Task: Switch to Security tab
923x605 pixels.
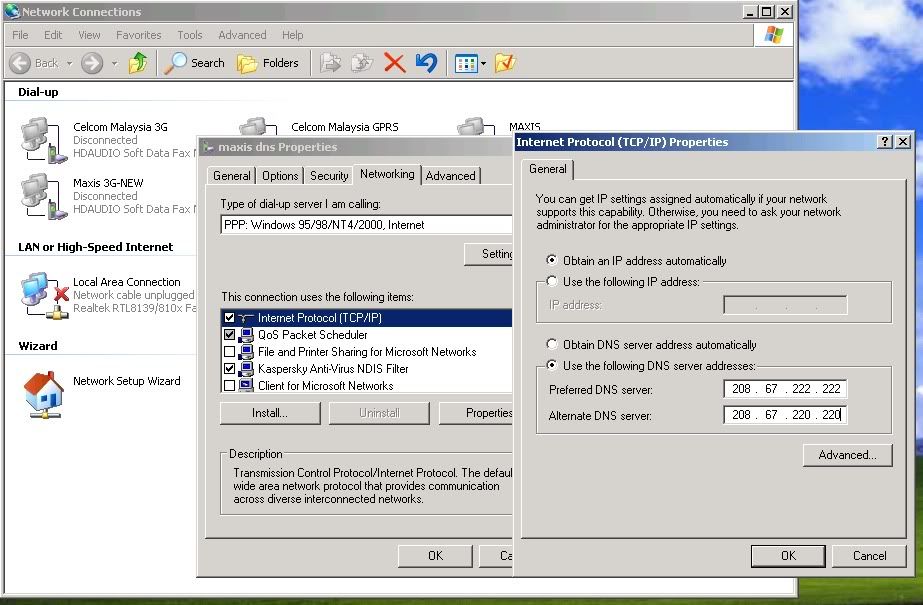Action: pos(329,175)
